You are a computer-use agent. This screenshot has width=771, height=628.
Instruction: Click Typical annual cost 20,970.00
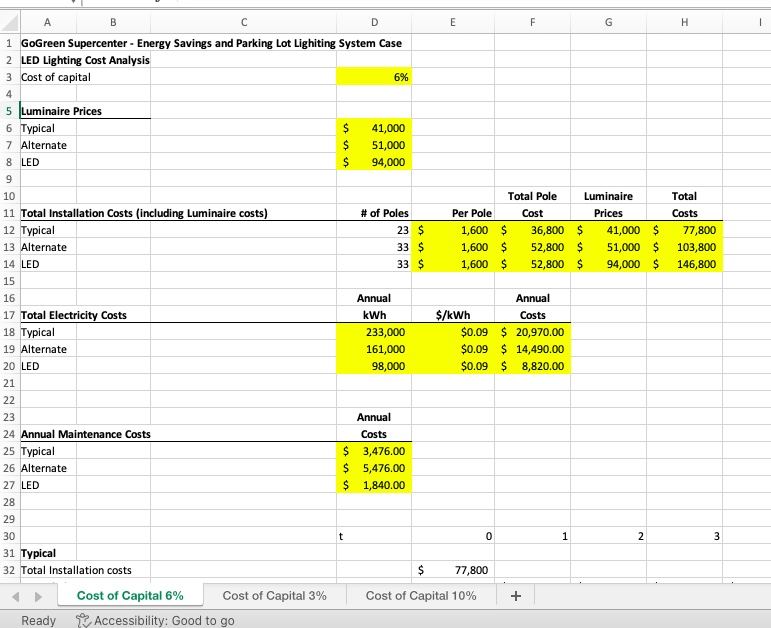coord(533,332)
